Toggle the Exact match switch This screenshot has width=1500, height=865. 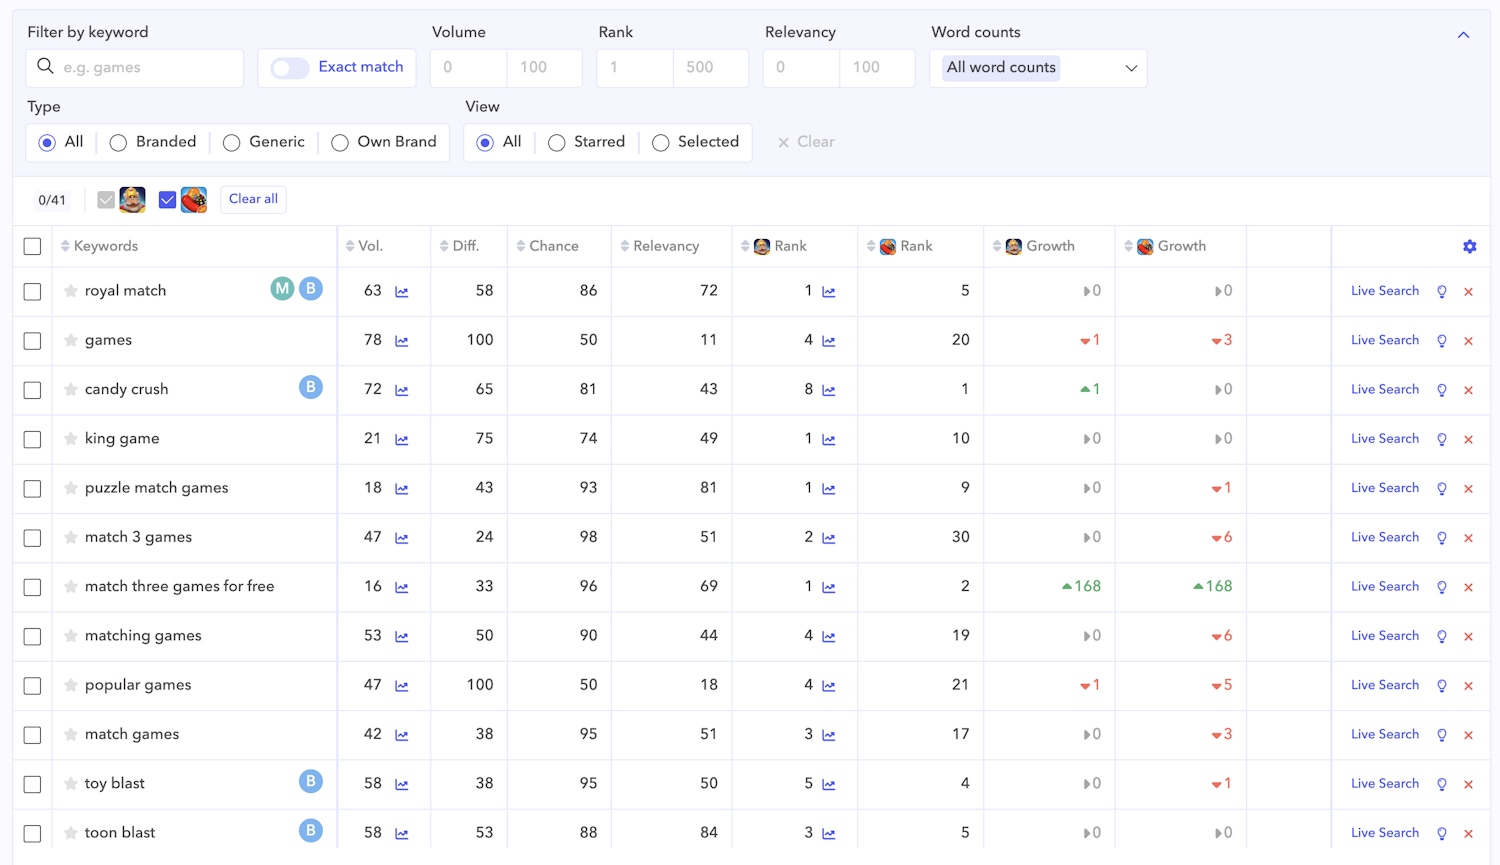coord(290,68)
